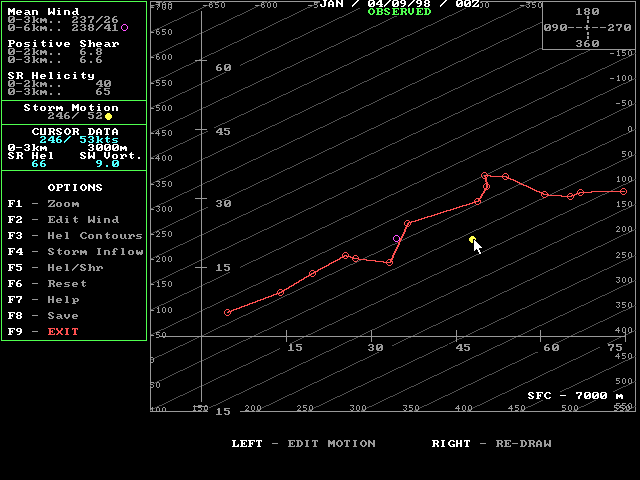Click F6 Reset option

coord(47,283)
